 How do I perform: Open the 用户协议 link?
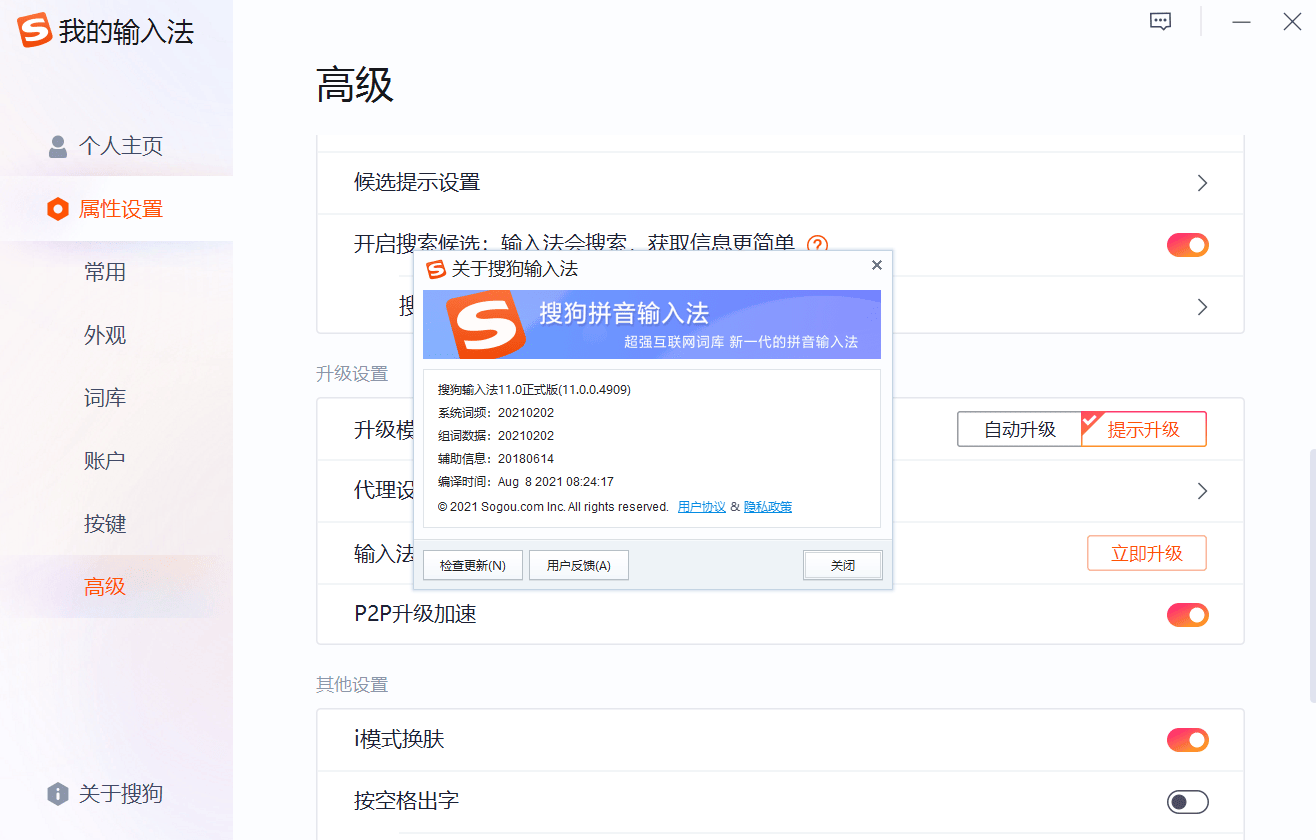[x=702, y=507]
